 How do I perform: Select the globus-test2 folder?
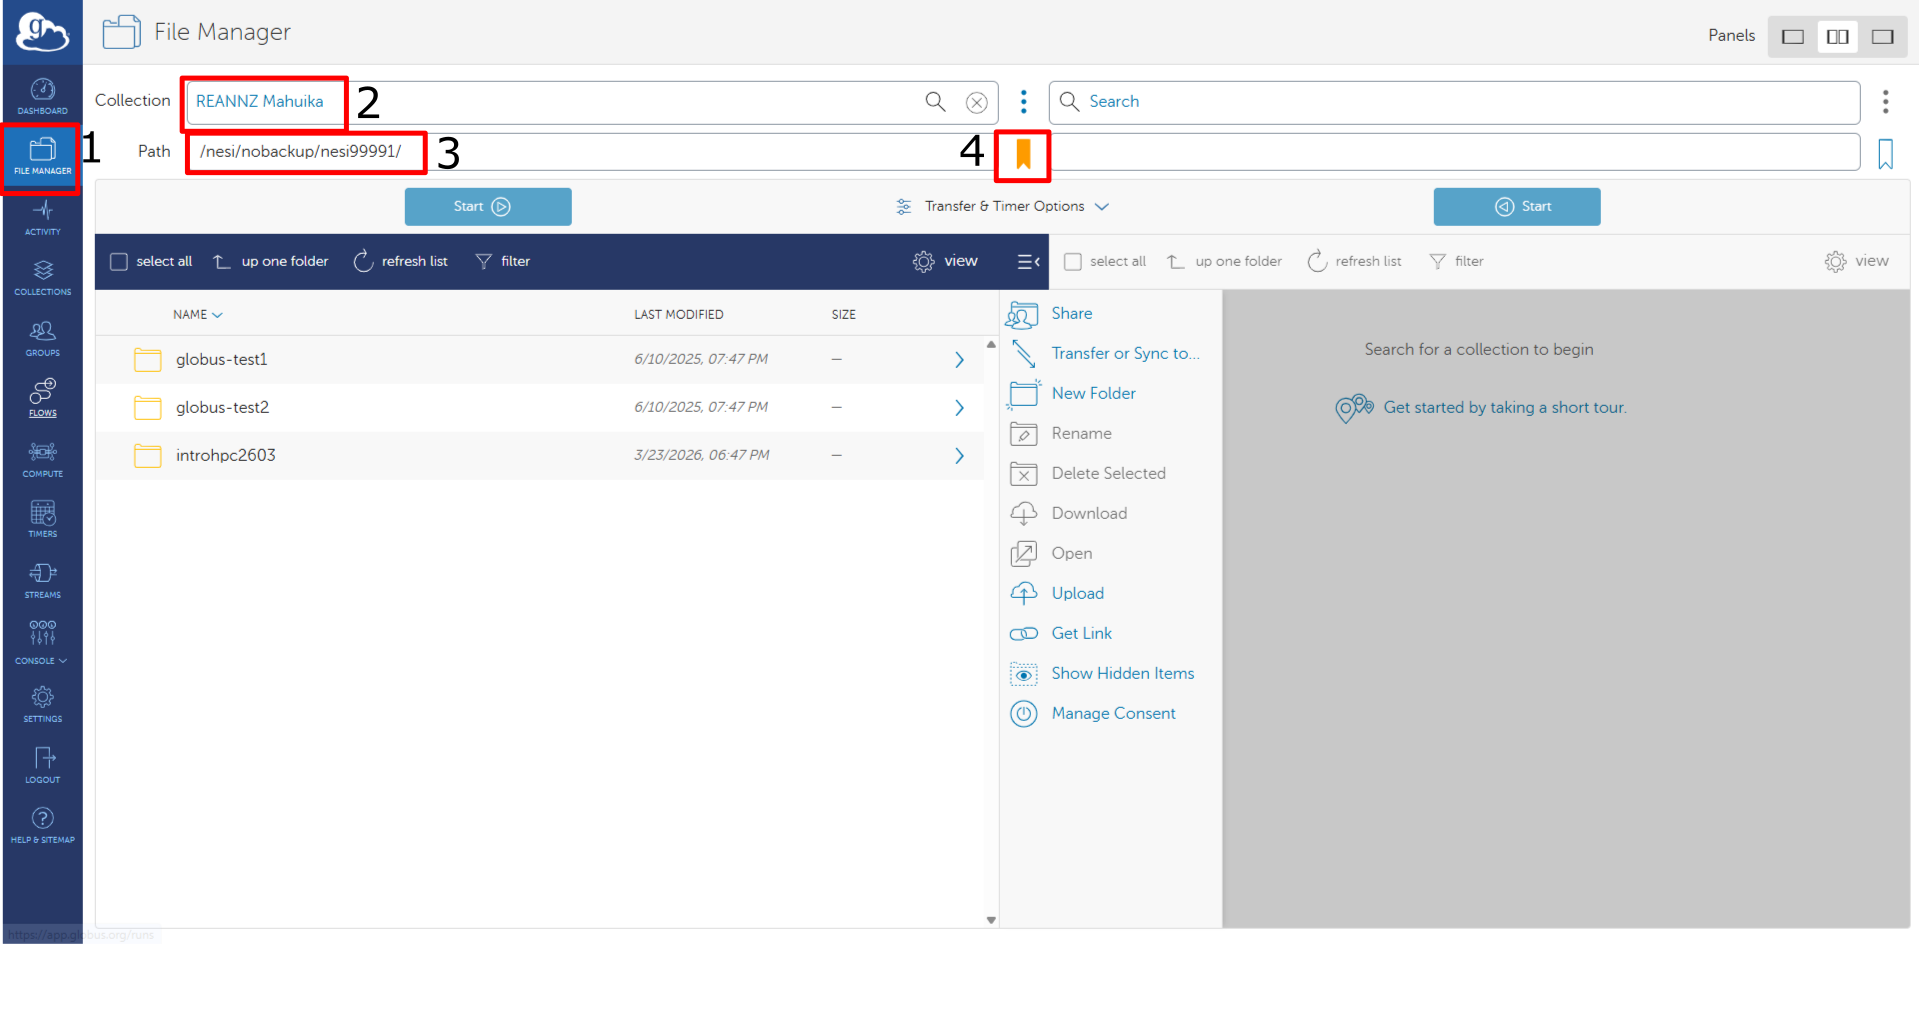tap(540, 408)
